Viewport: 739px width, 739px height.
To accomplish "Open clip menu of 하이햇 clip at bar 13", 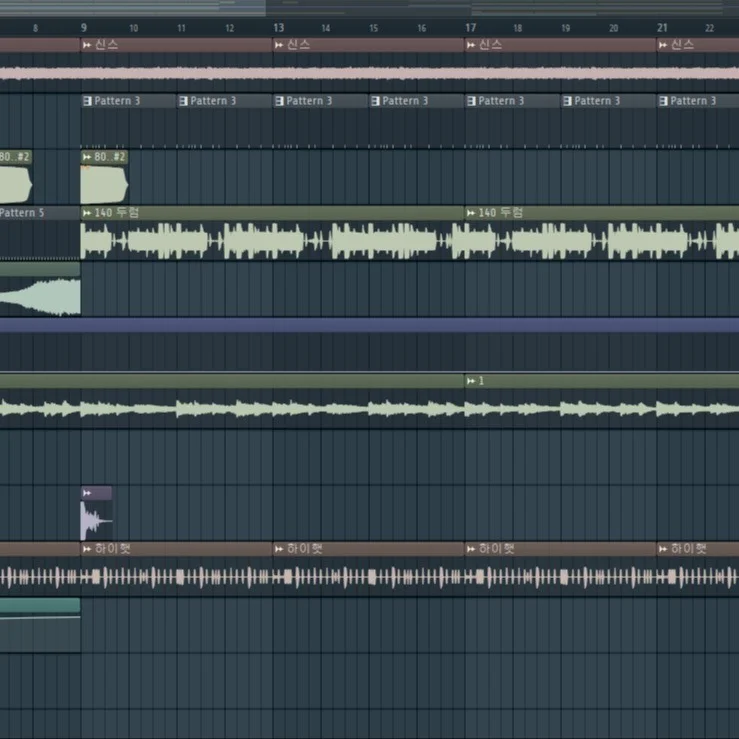I will tap(279, 549).
